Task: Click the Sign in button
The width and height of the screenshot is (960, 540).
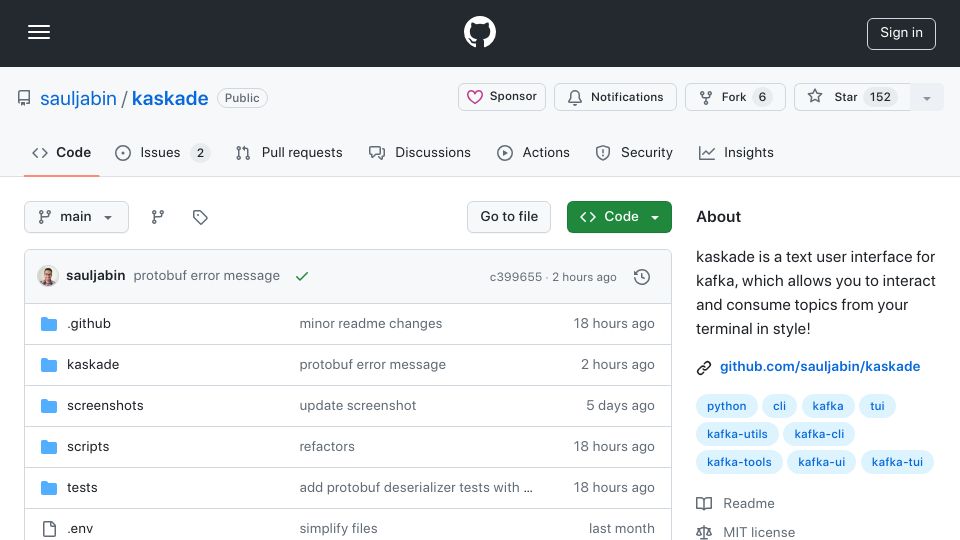Action: [901, 34]
